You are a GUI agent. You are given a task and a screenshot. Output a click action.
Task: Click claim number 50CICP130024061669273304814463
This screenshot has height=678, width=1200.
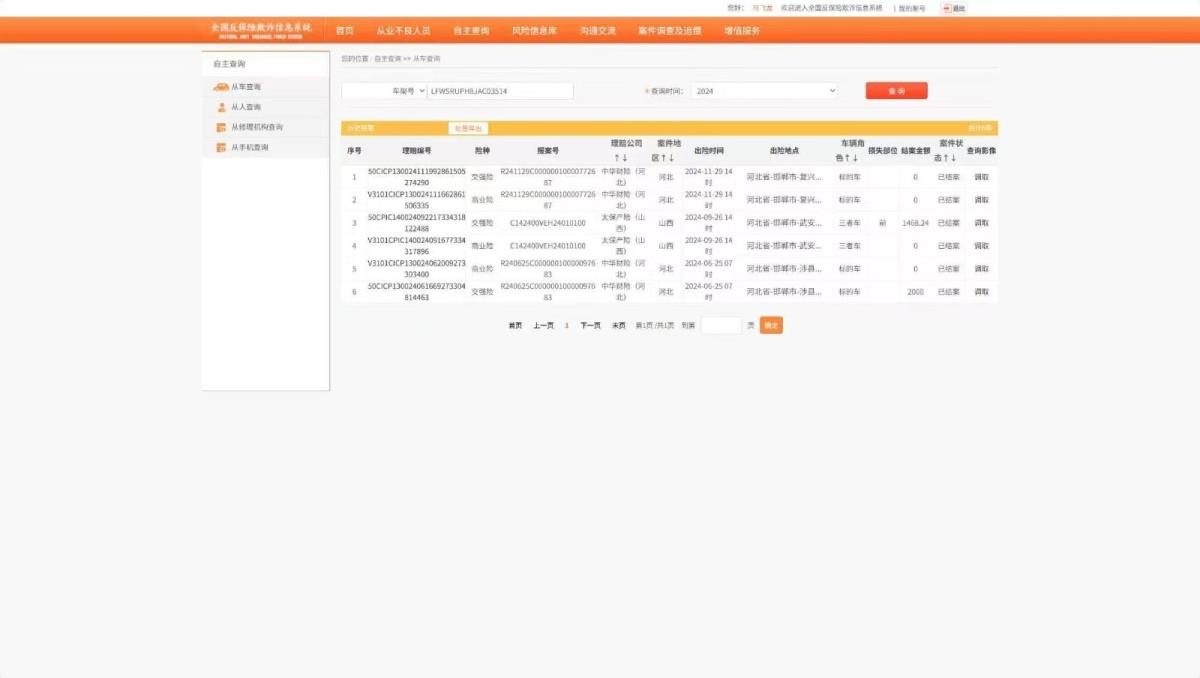click(417, 292)
